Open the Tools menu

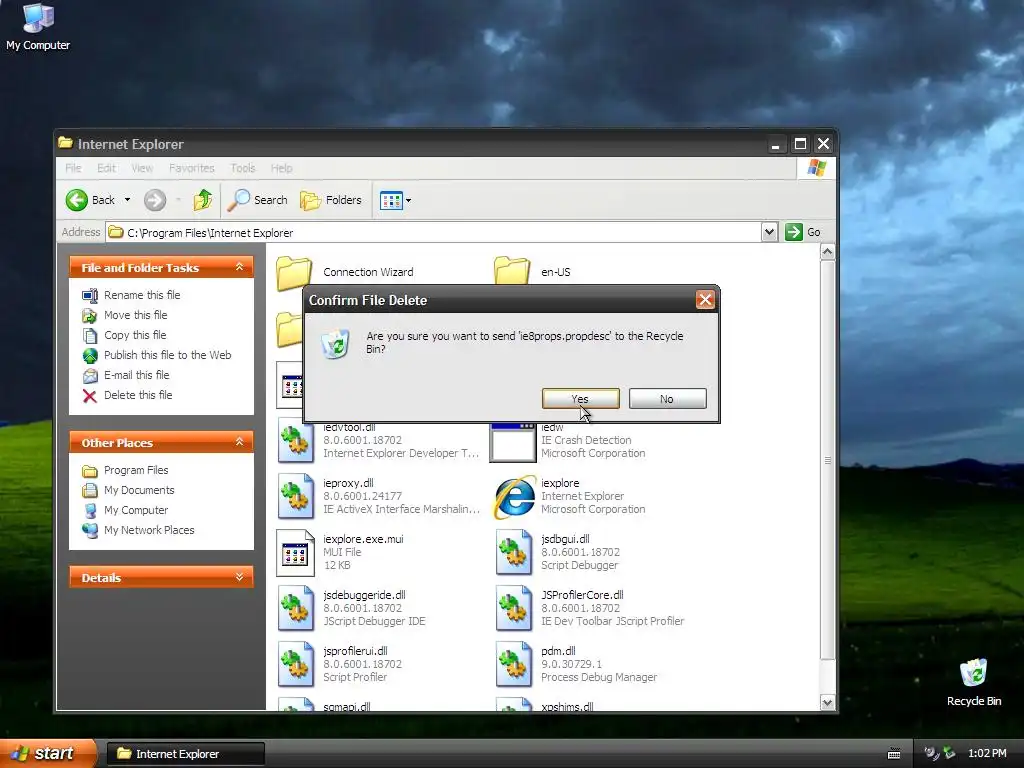(242, 168)
